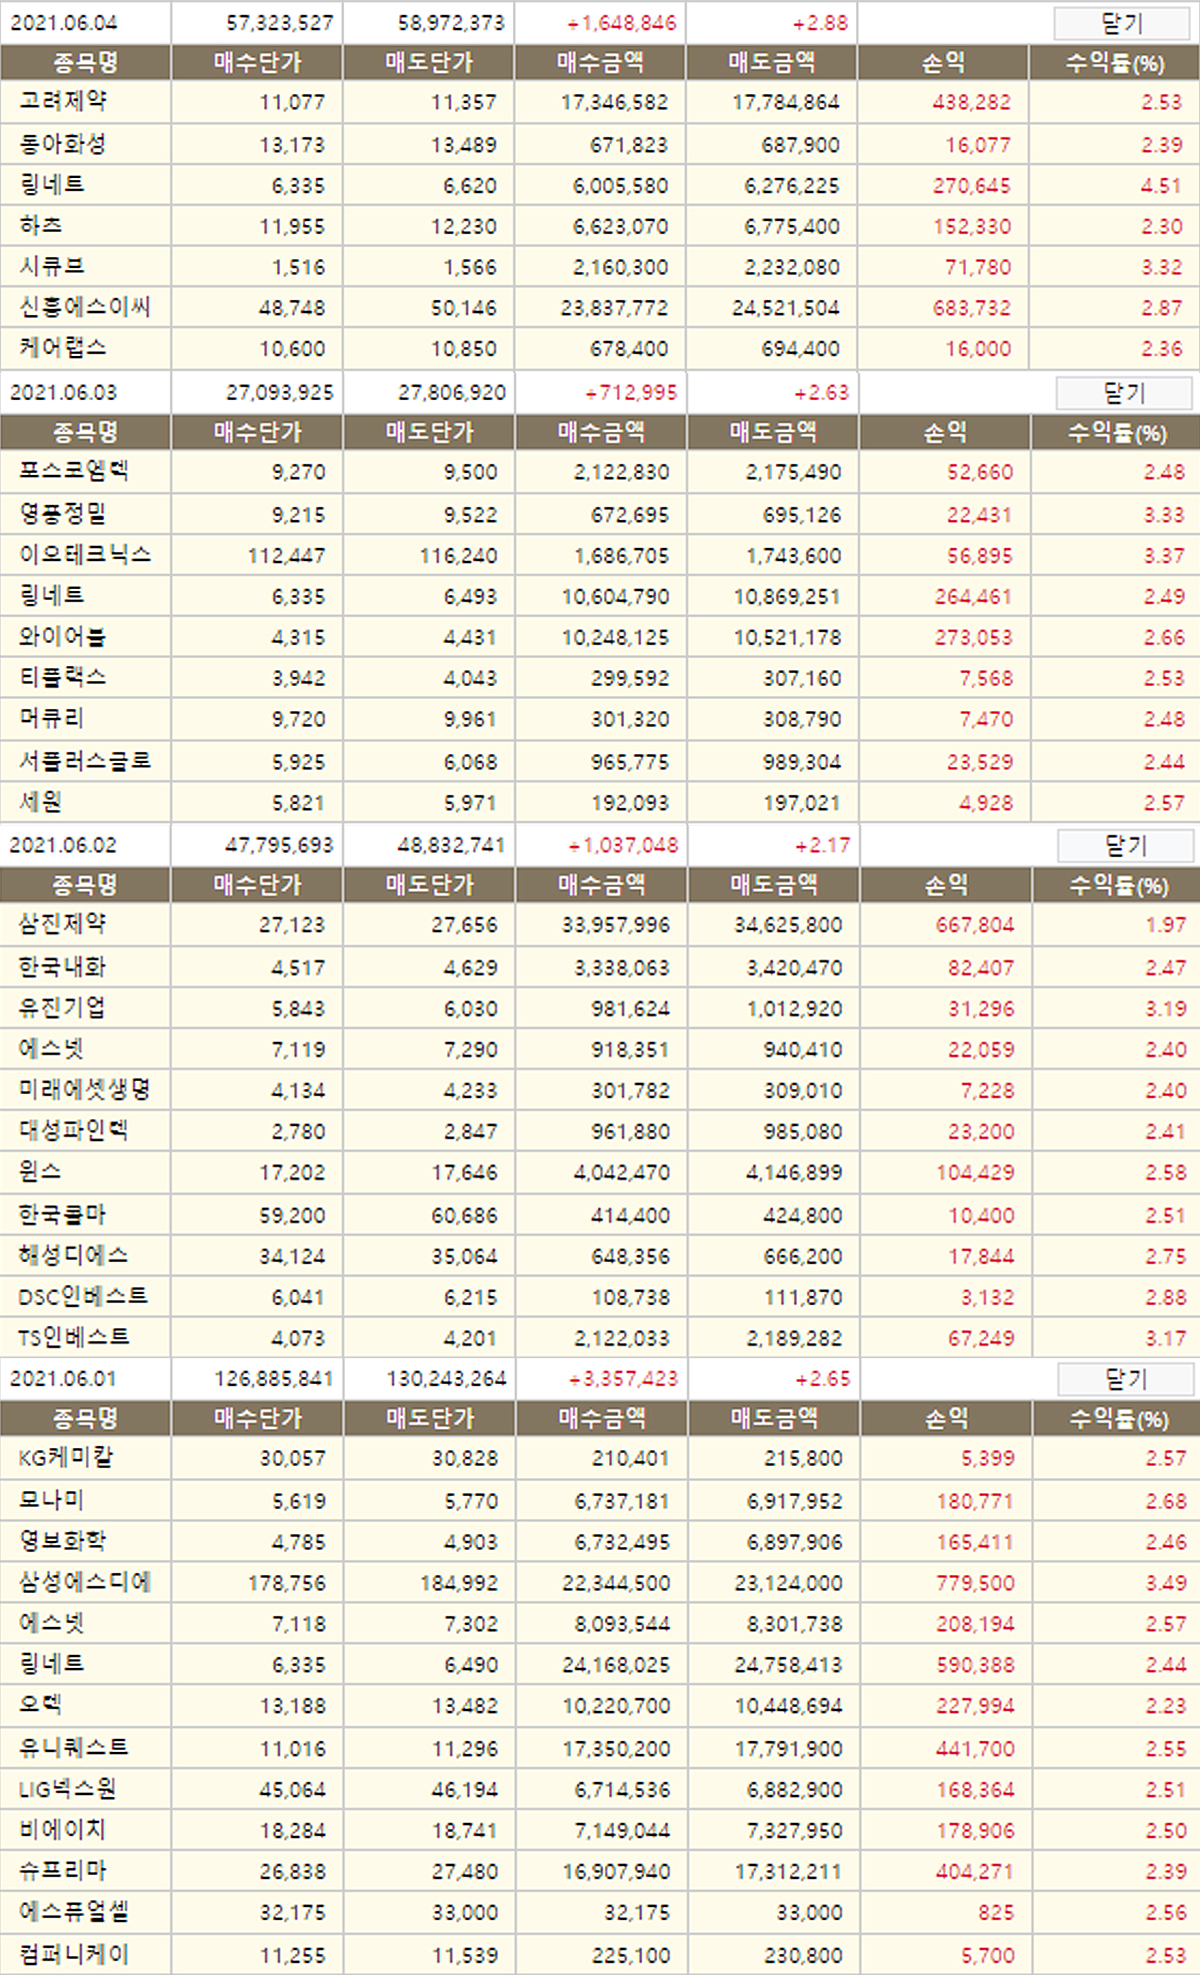Viewport: 1200px width, 1975px height.
Task: Click stock name LIG넥스원
Action: (67, 1789)
